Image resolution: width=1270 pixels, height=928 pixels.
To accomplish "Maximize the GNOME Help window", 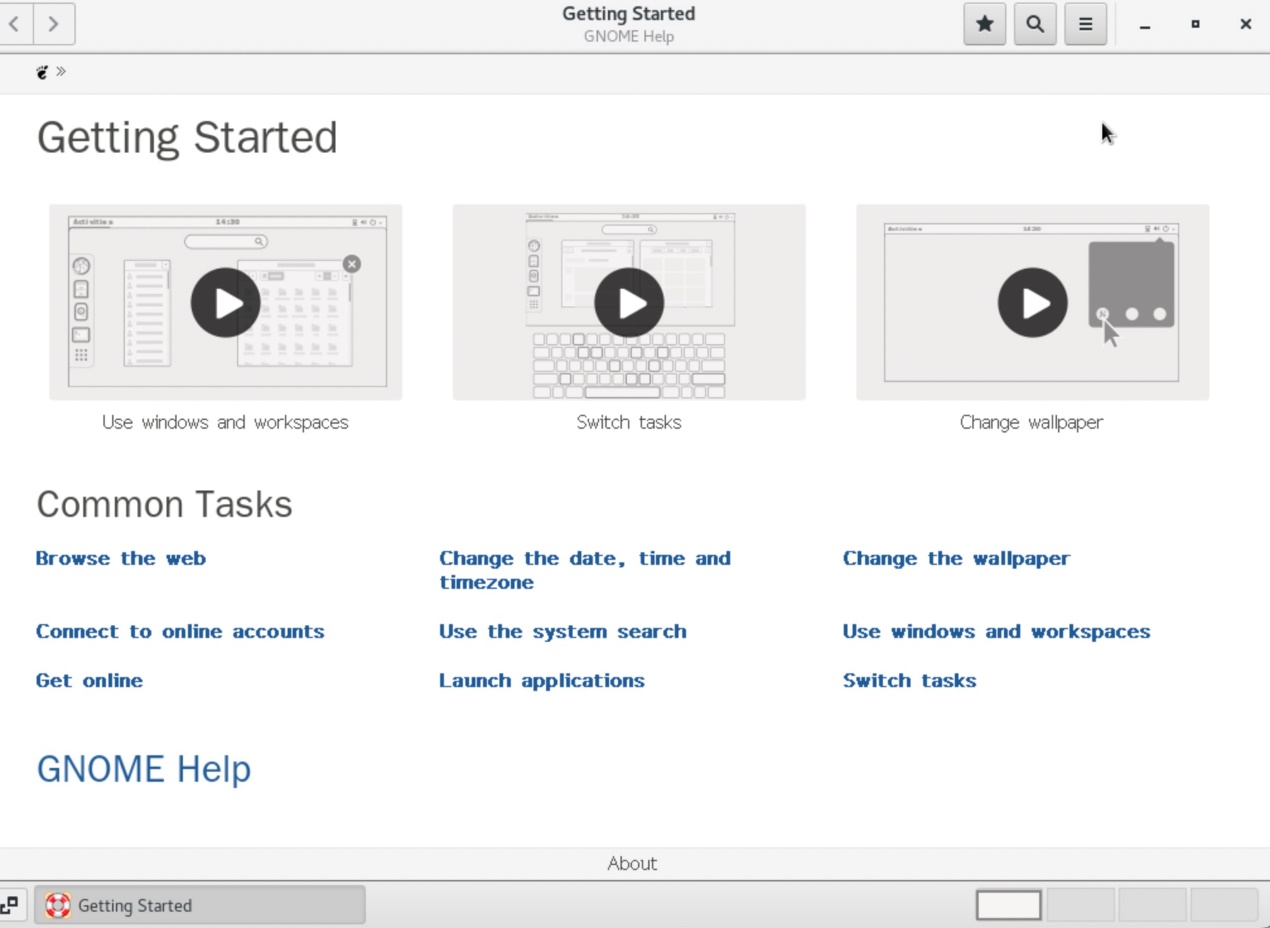I will point(1195,24).
